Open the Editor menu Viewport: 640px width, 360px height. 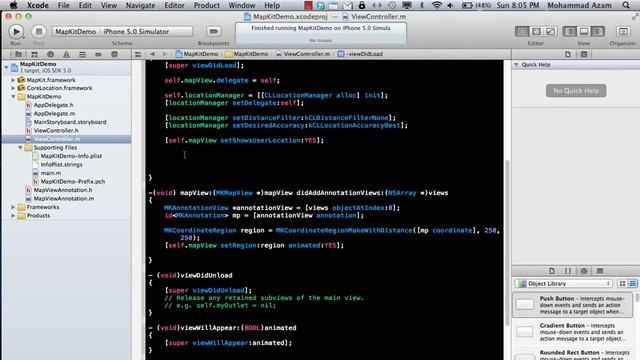[174, 5]
